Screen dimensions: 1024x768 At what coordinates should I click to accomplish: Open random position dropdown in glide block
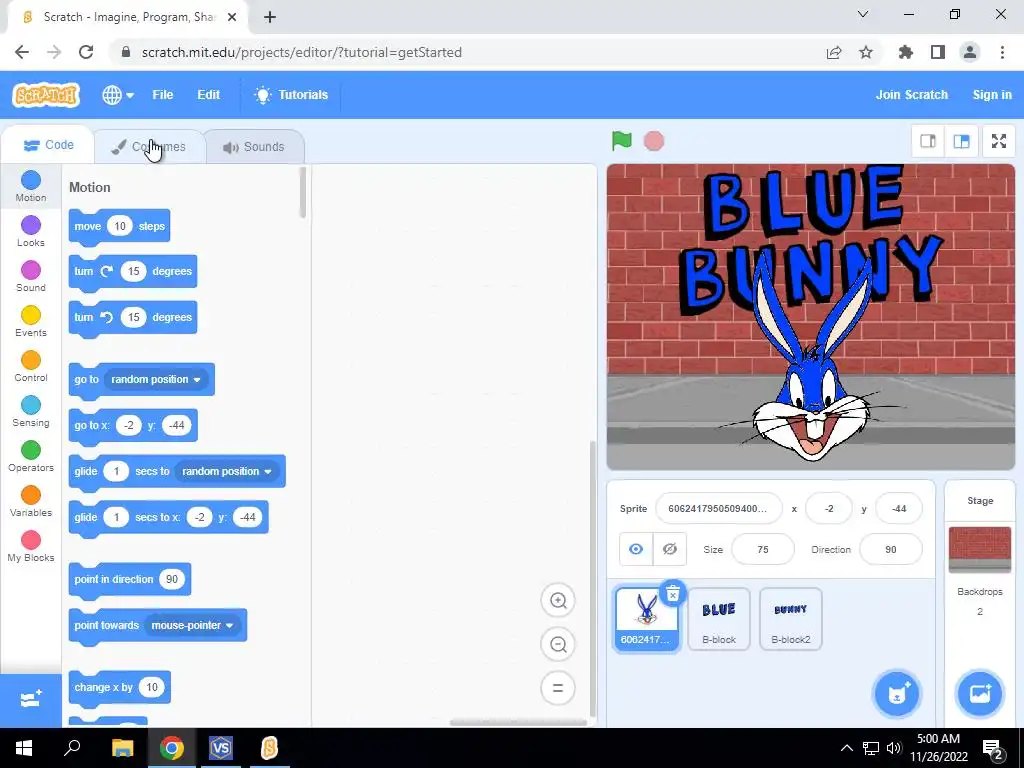coord(227,472)
